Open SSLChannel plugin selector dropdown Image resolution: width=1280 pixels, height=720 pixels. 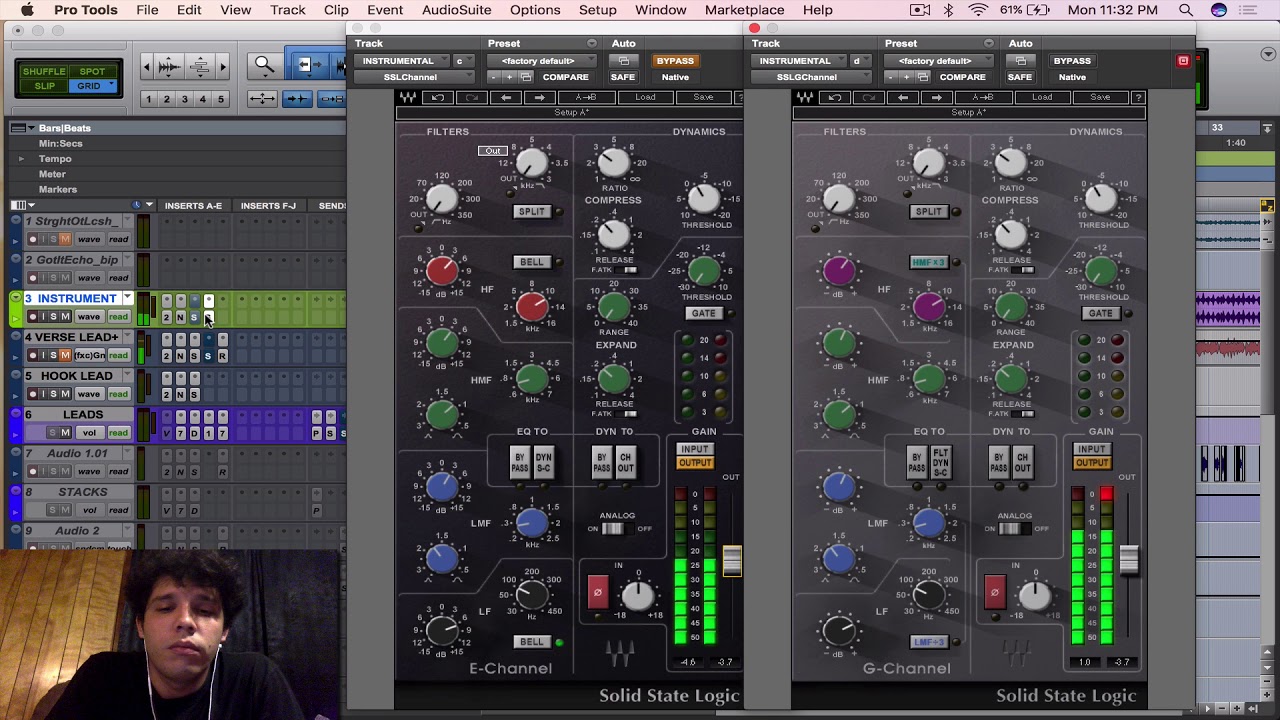point(414,77)
